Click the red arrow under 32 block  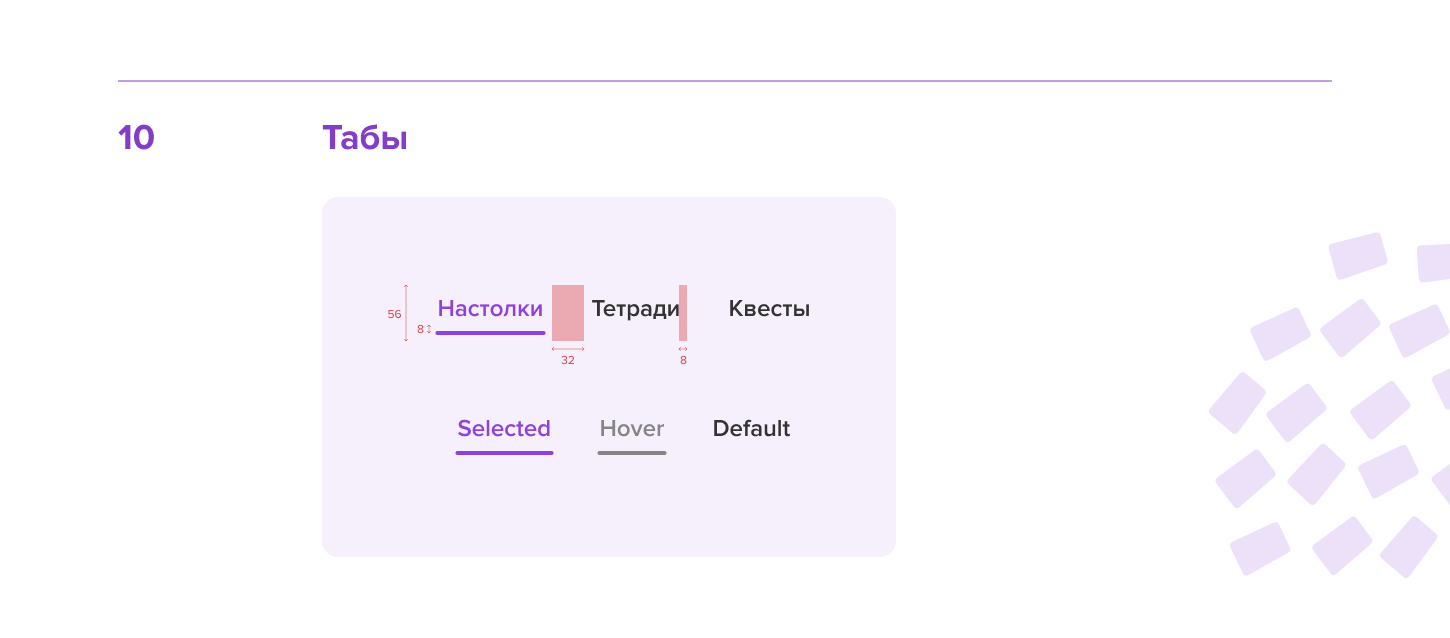[568, 349]
